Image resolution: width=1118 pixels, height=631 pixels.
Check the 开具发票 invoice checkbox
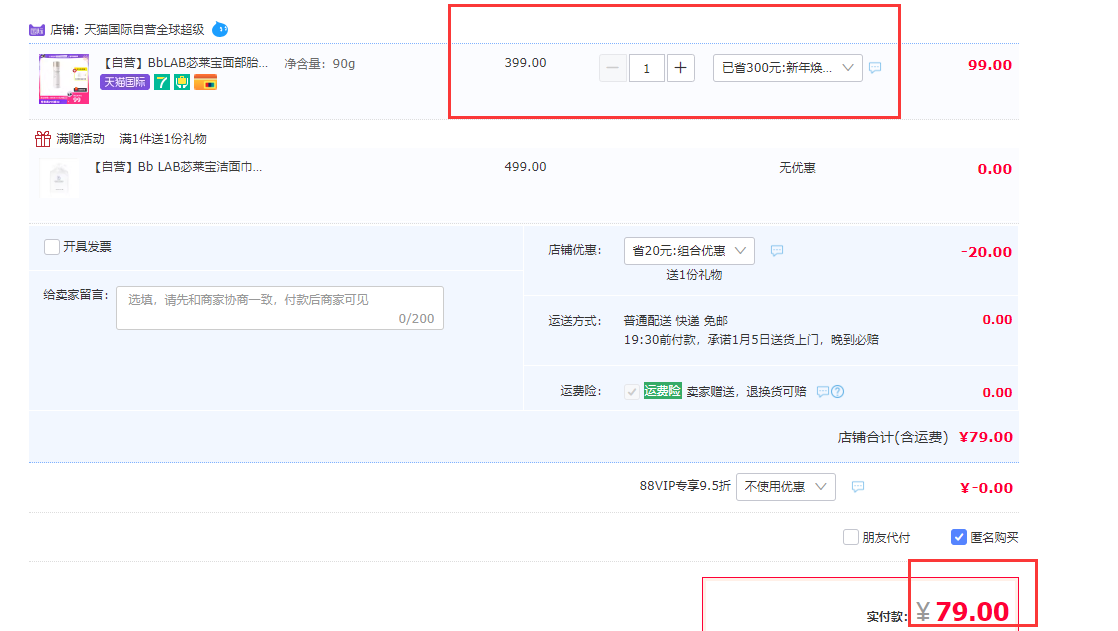coord(52,247)
